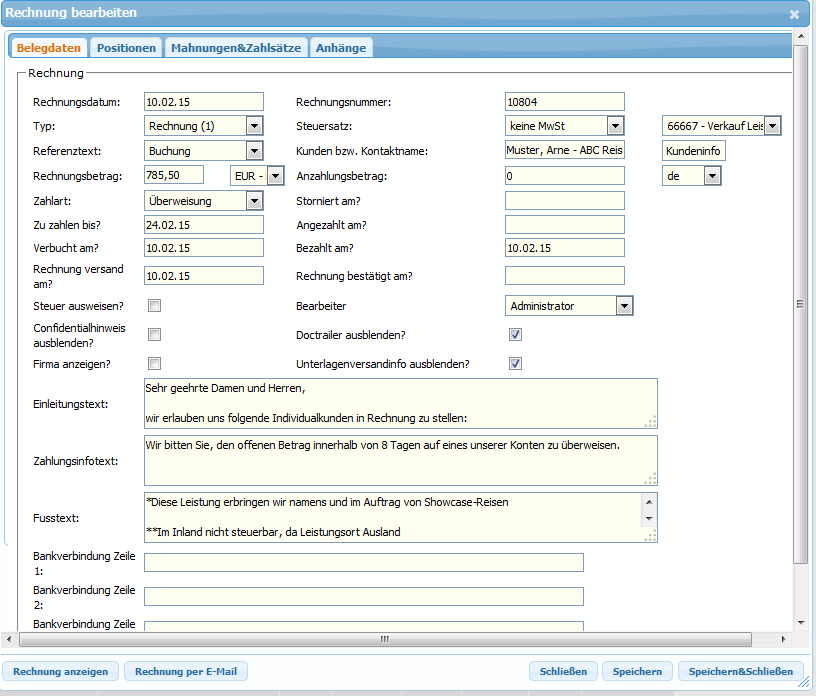This screenshot has width=816, height=696.
Task: Send invoice via Rechnung per E-Mail
Action: [185, 672]
